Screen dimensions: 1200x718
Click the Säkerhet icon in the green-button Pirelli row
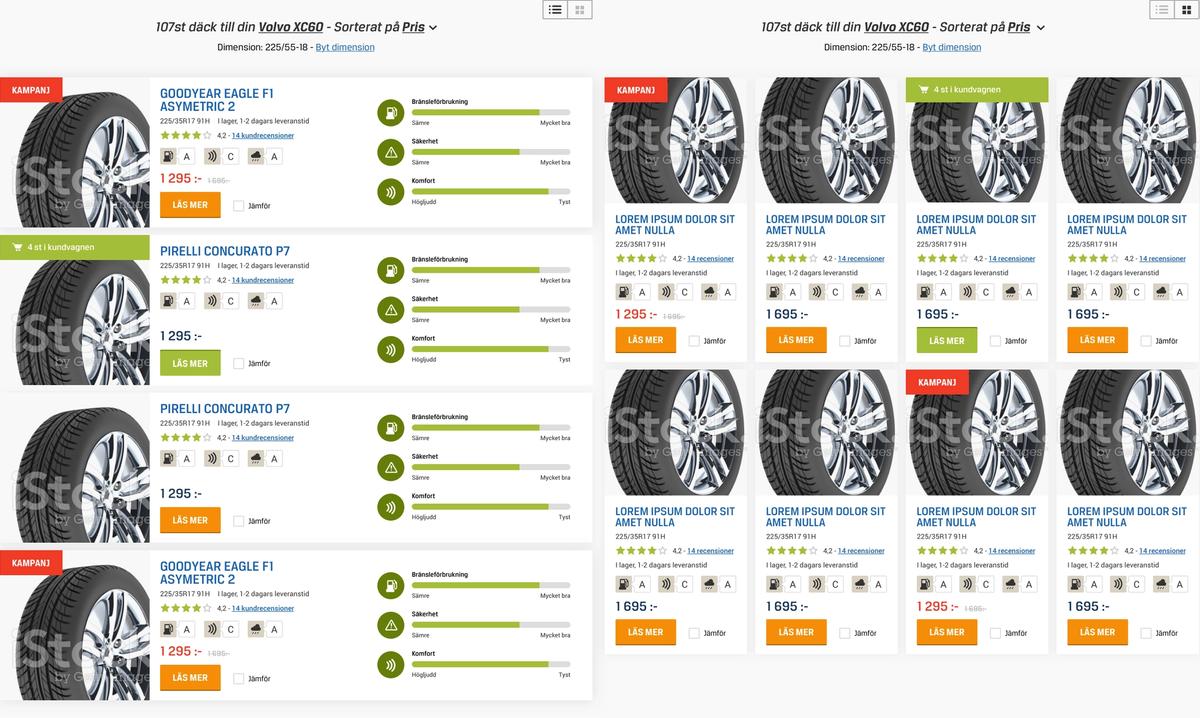tap(390, 310)
